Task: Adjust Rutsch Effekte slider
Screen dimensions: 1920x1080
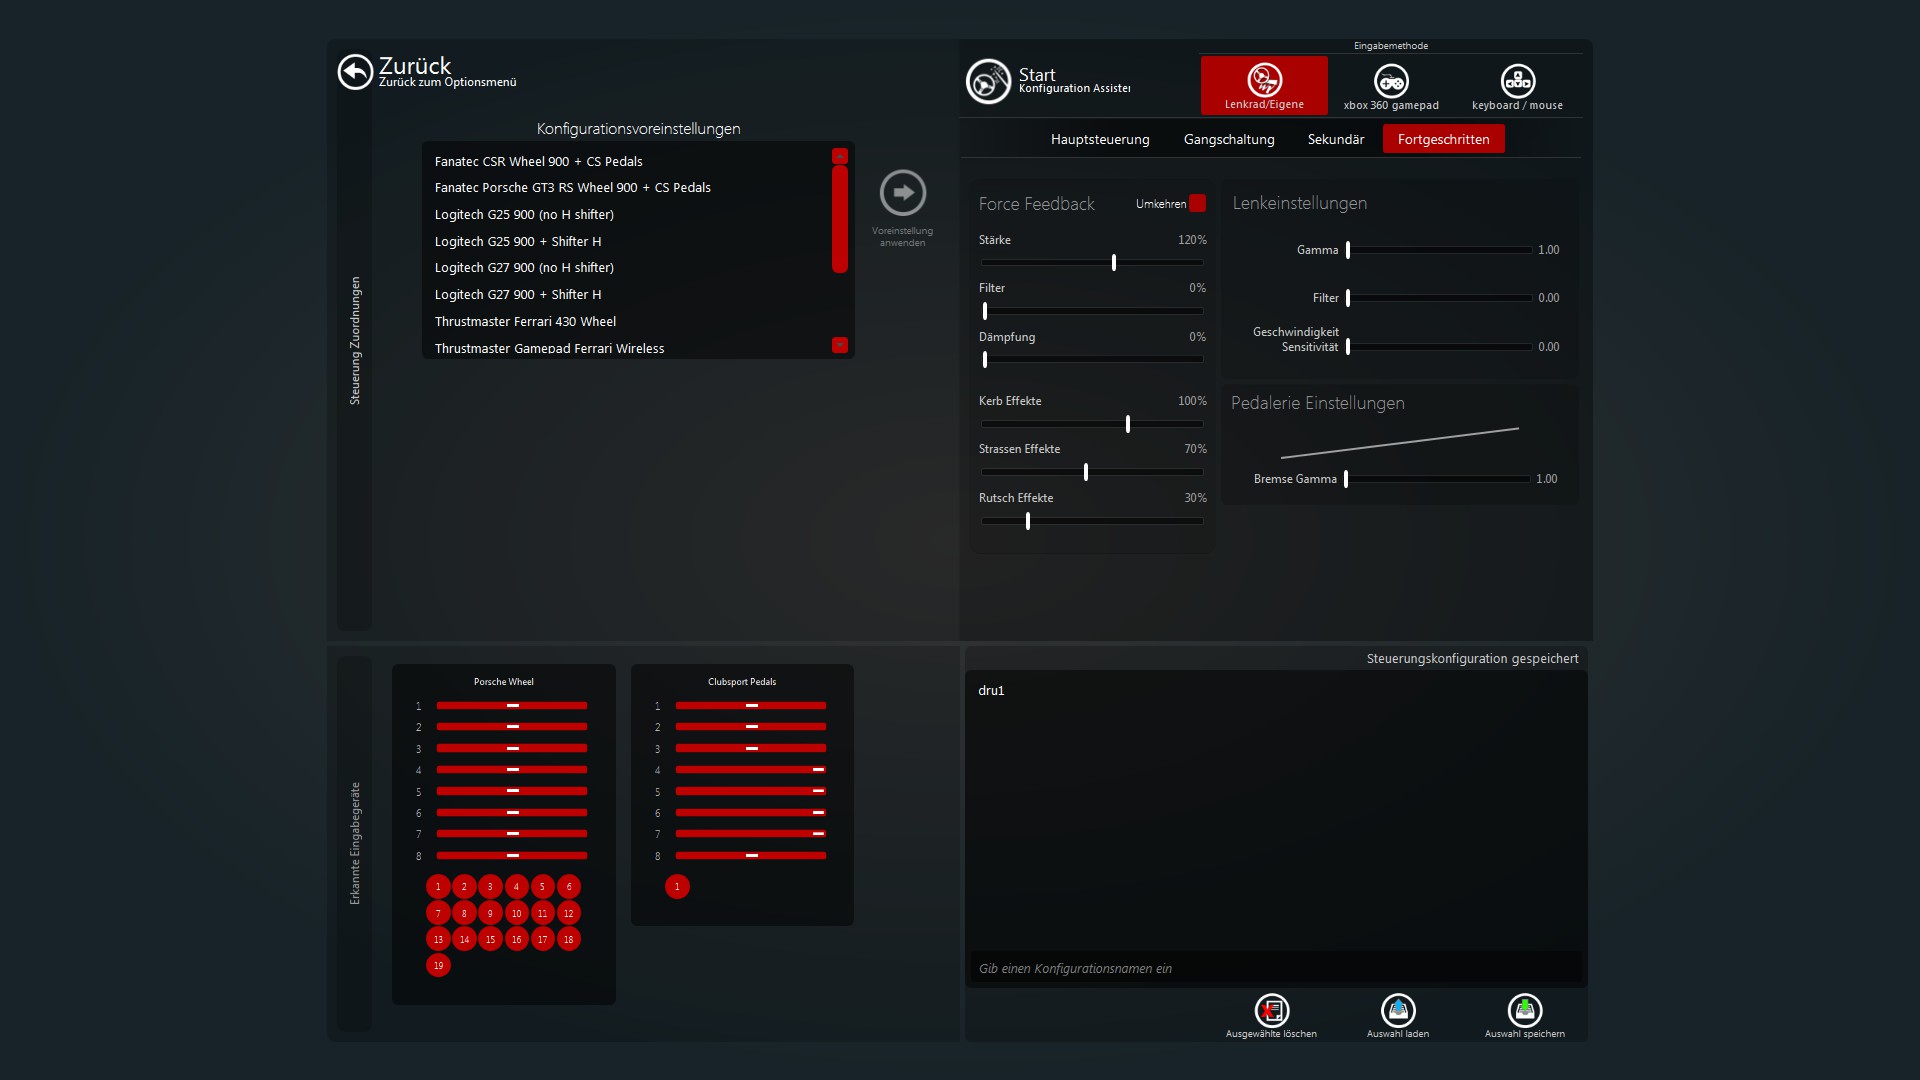Action: tap(1092, 521)
